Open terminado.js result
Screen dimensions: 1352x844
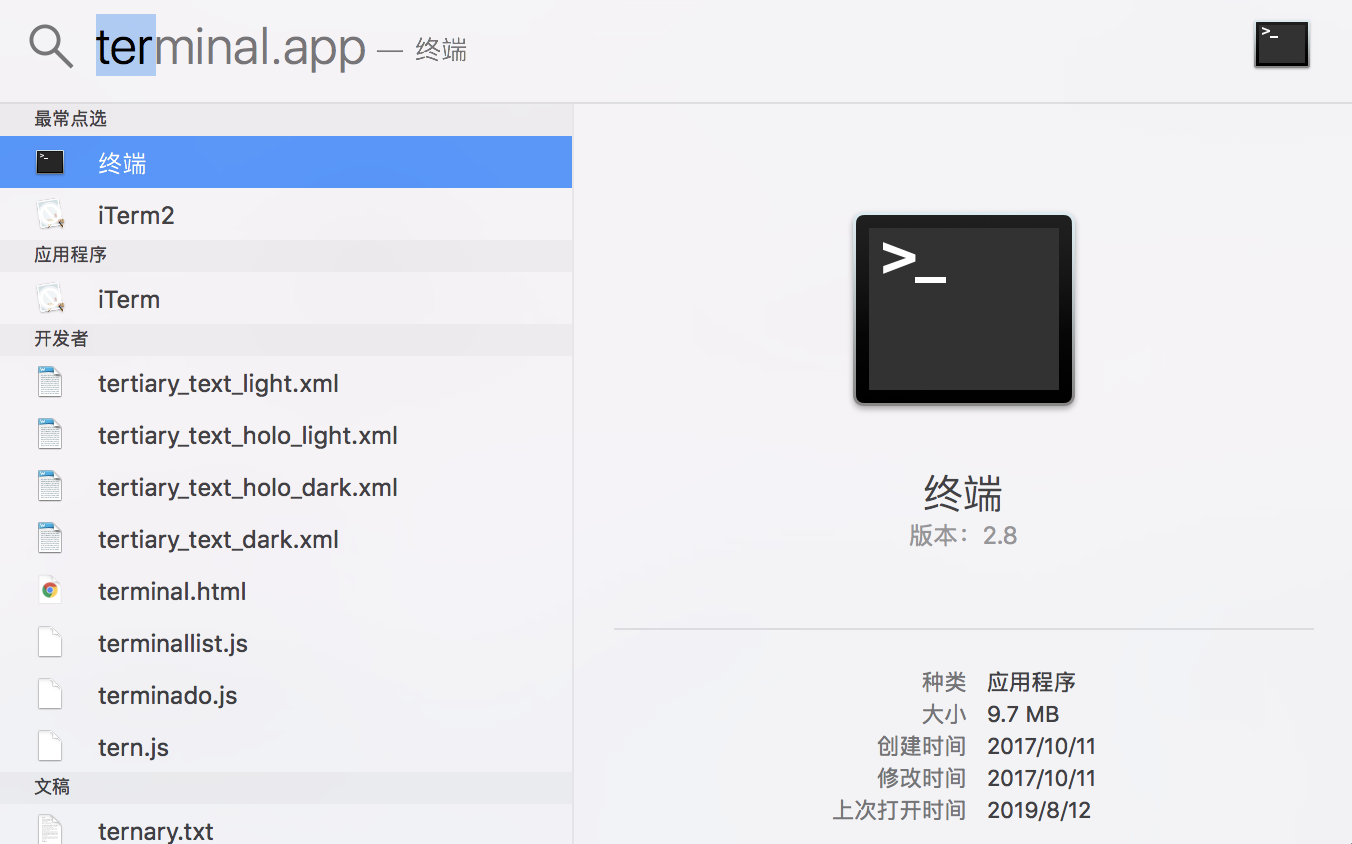[286, 694]
